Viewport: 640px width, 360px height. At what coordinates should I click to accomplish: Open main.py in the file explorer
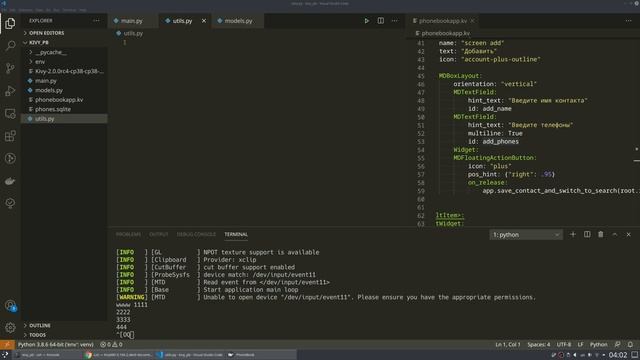(46, 81)
